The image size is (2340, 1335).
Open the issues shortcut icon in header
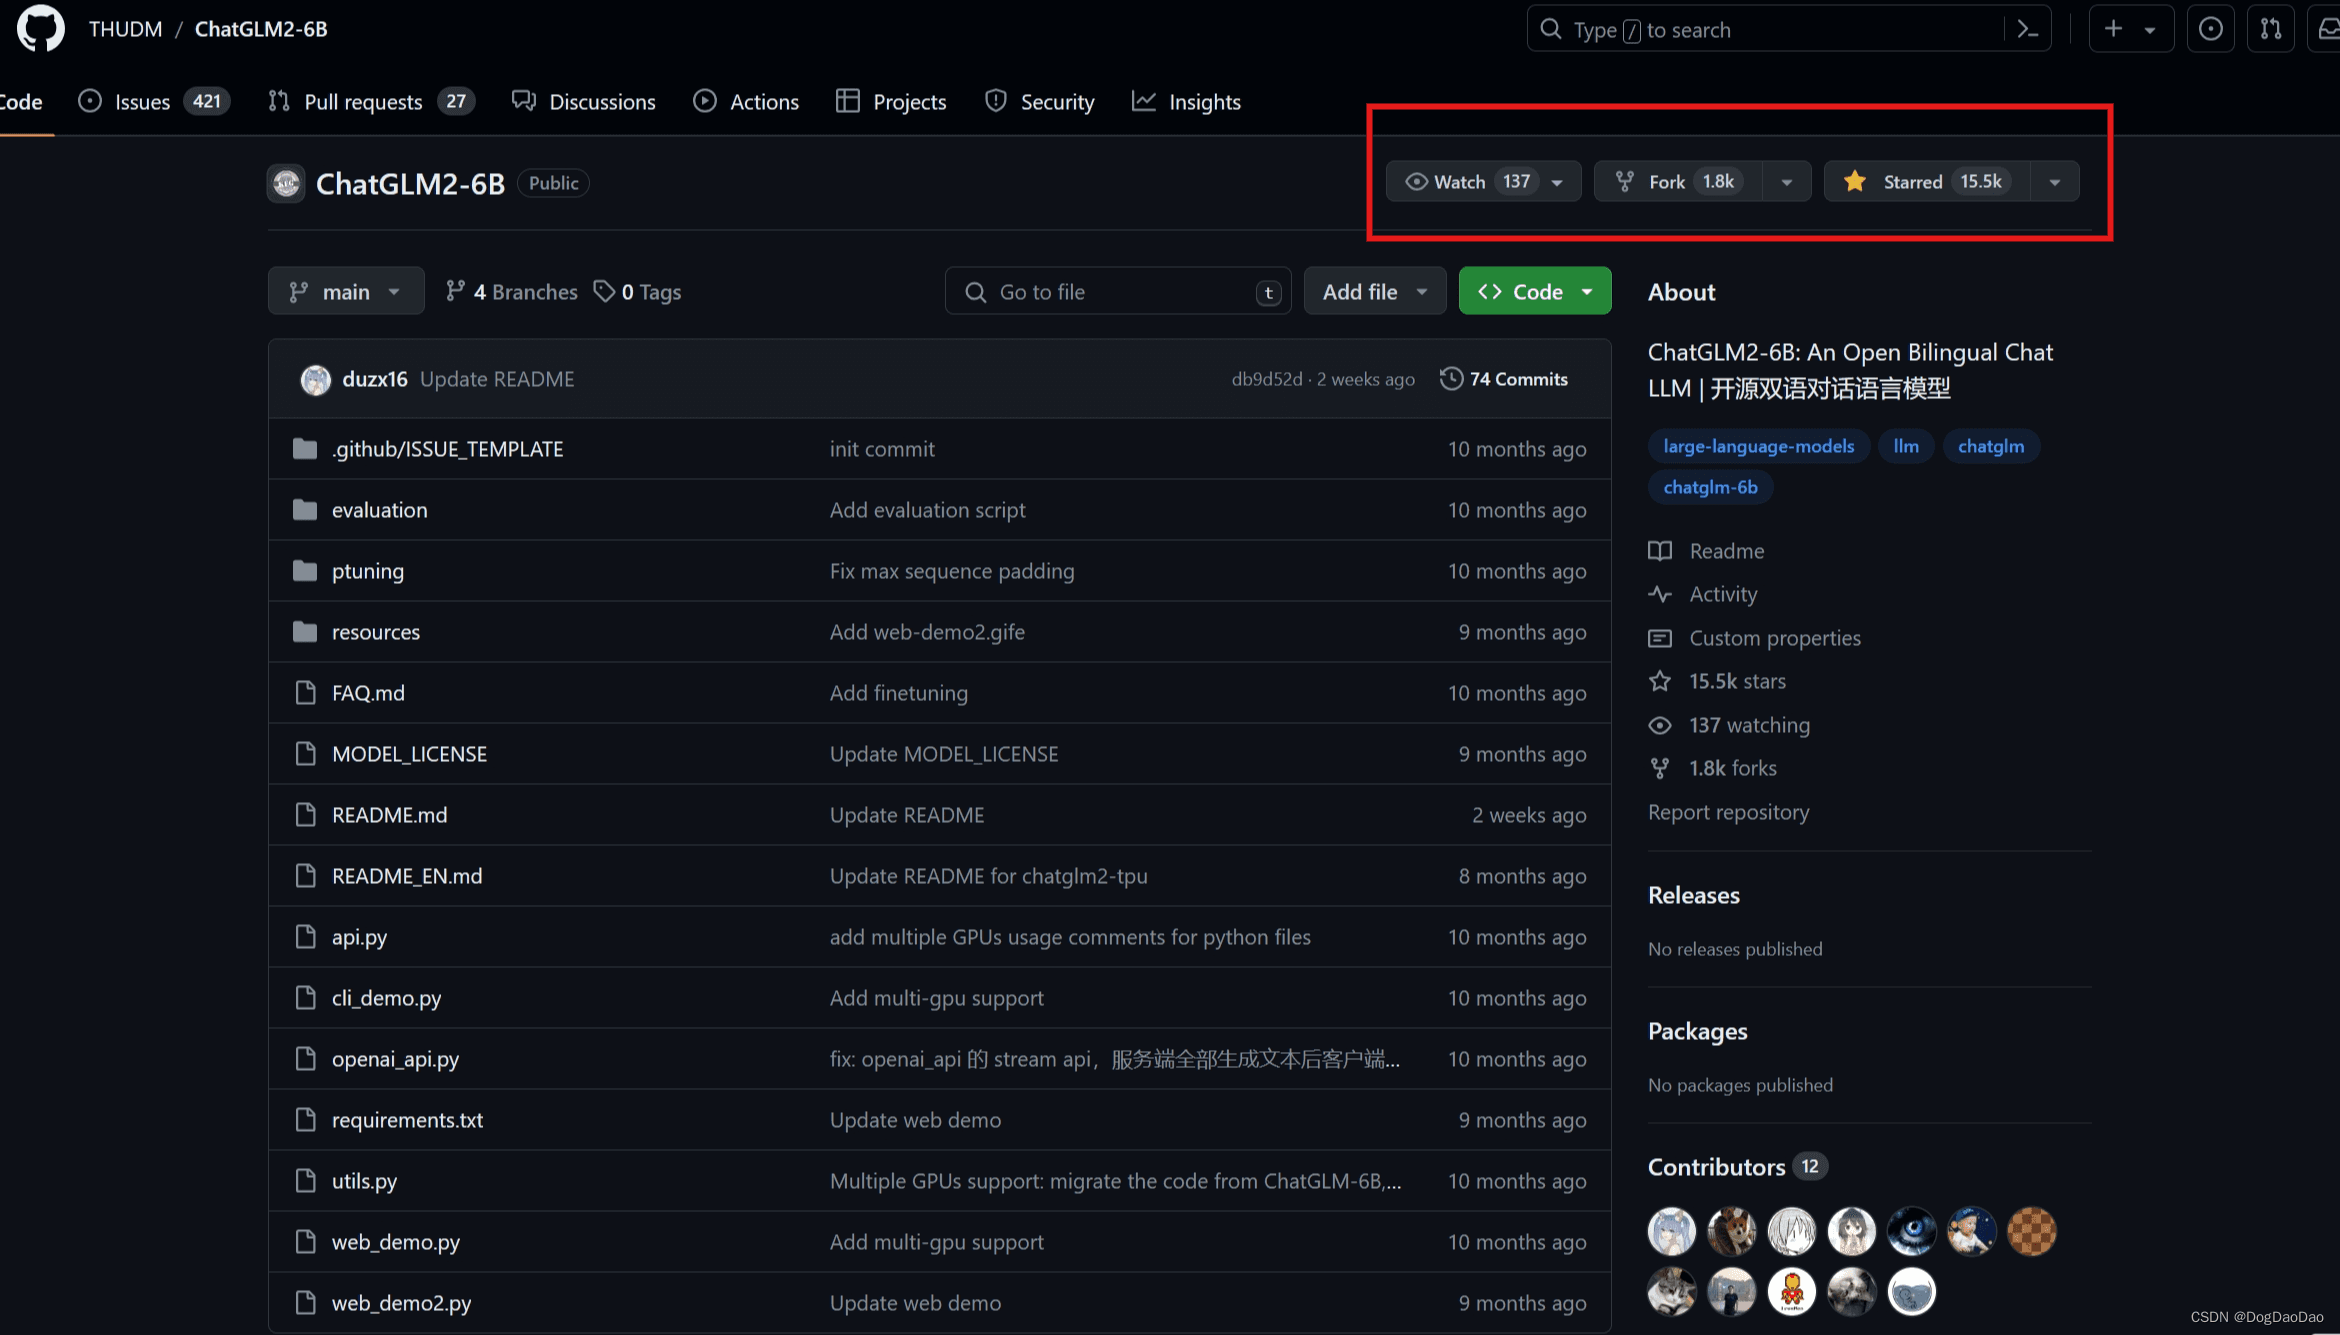pos(2210,29)
